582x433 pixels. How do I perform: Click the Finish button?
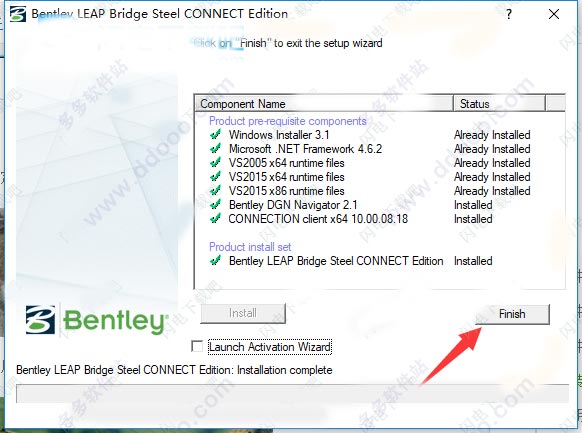(512, 314)
